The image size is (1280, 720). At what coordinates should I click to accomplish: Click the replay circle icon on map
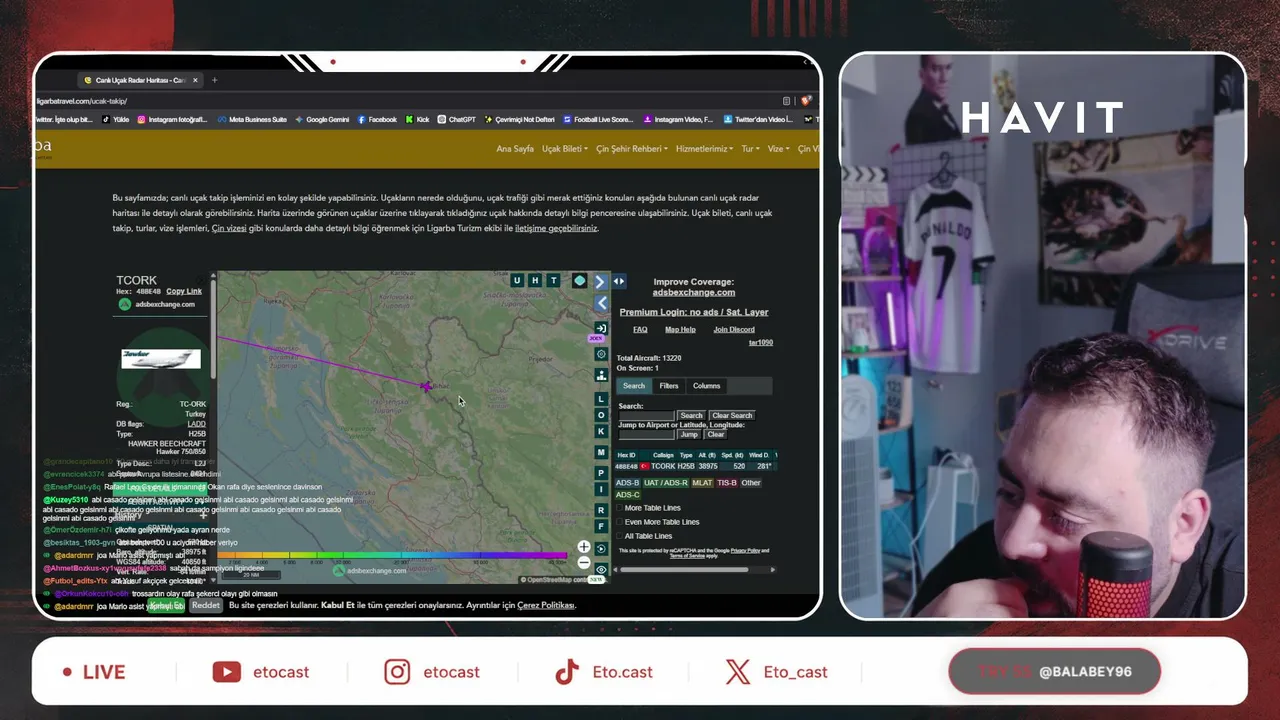pos(601,548)
